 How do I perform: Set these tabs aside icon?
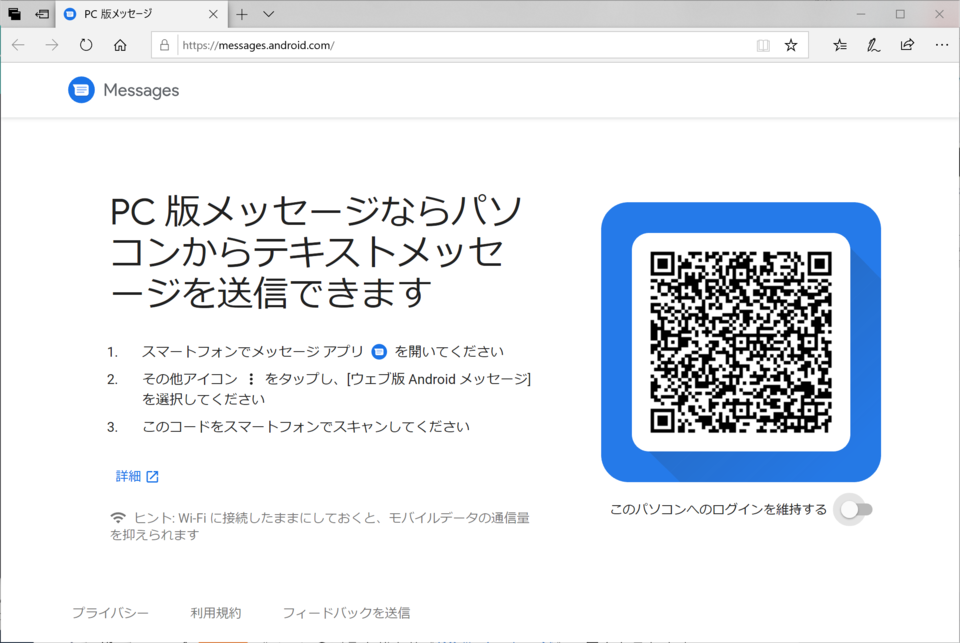(42, 13)
